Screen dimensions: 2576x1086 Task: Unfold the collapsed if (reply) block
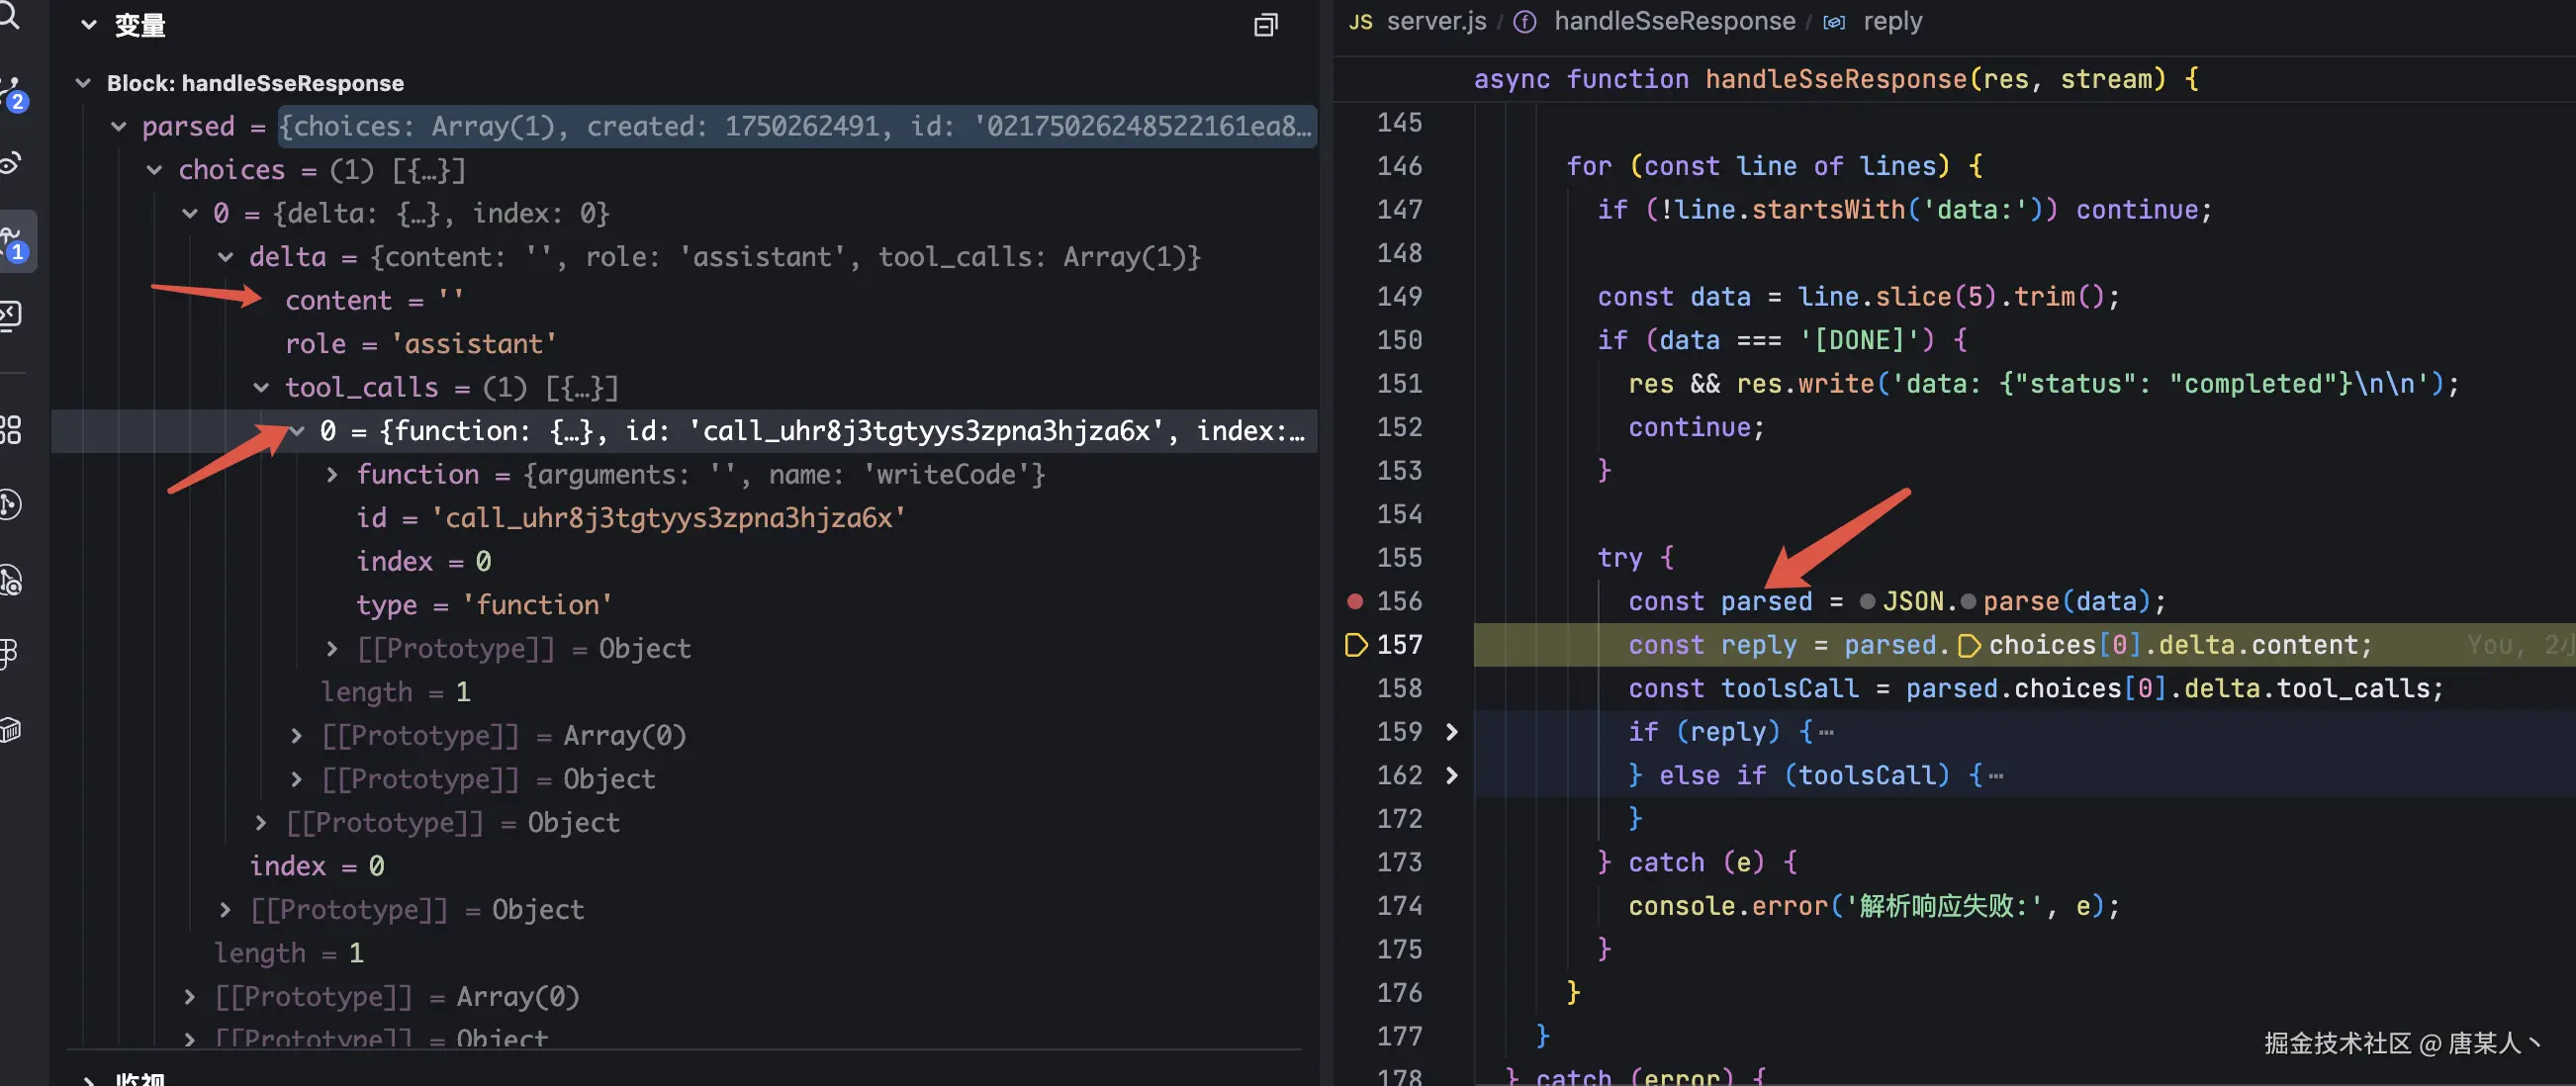1452,732
